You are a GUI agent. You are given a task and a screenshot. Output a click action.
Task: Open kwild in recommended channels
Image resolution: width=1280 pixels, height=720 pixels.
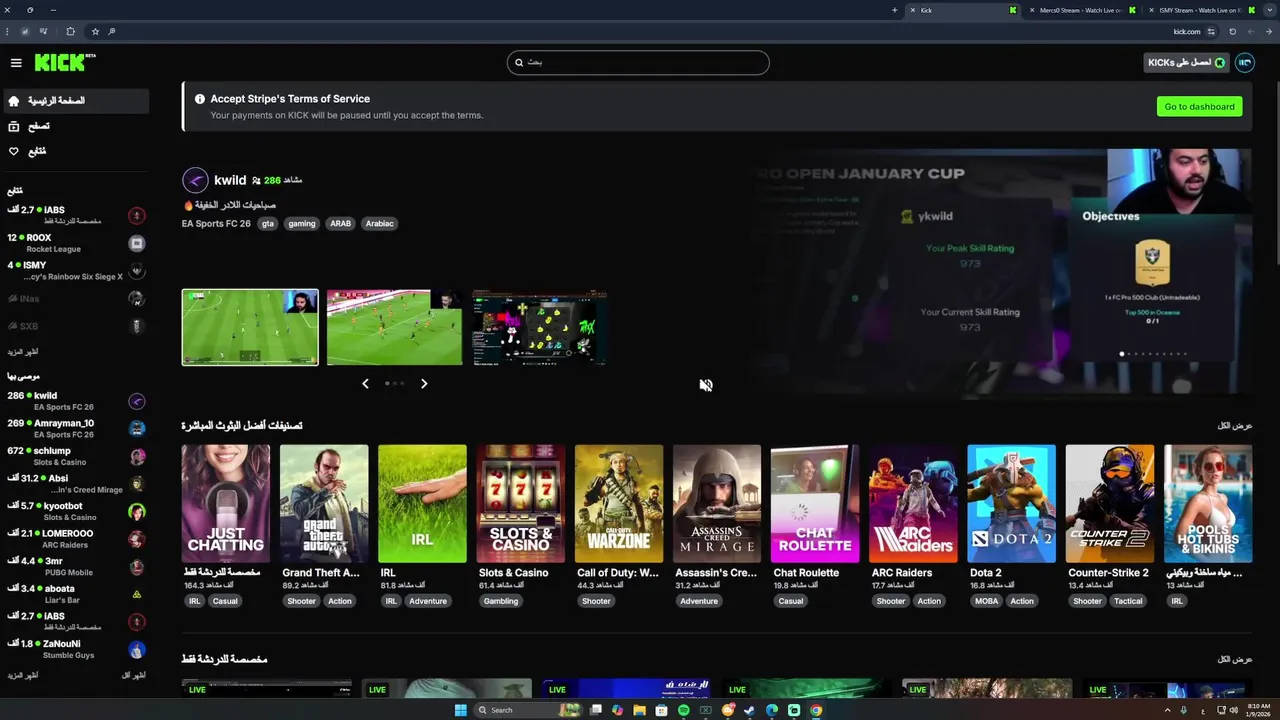pos(75,401)
